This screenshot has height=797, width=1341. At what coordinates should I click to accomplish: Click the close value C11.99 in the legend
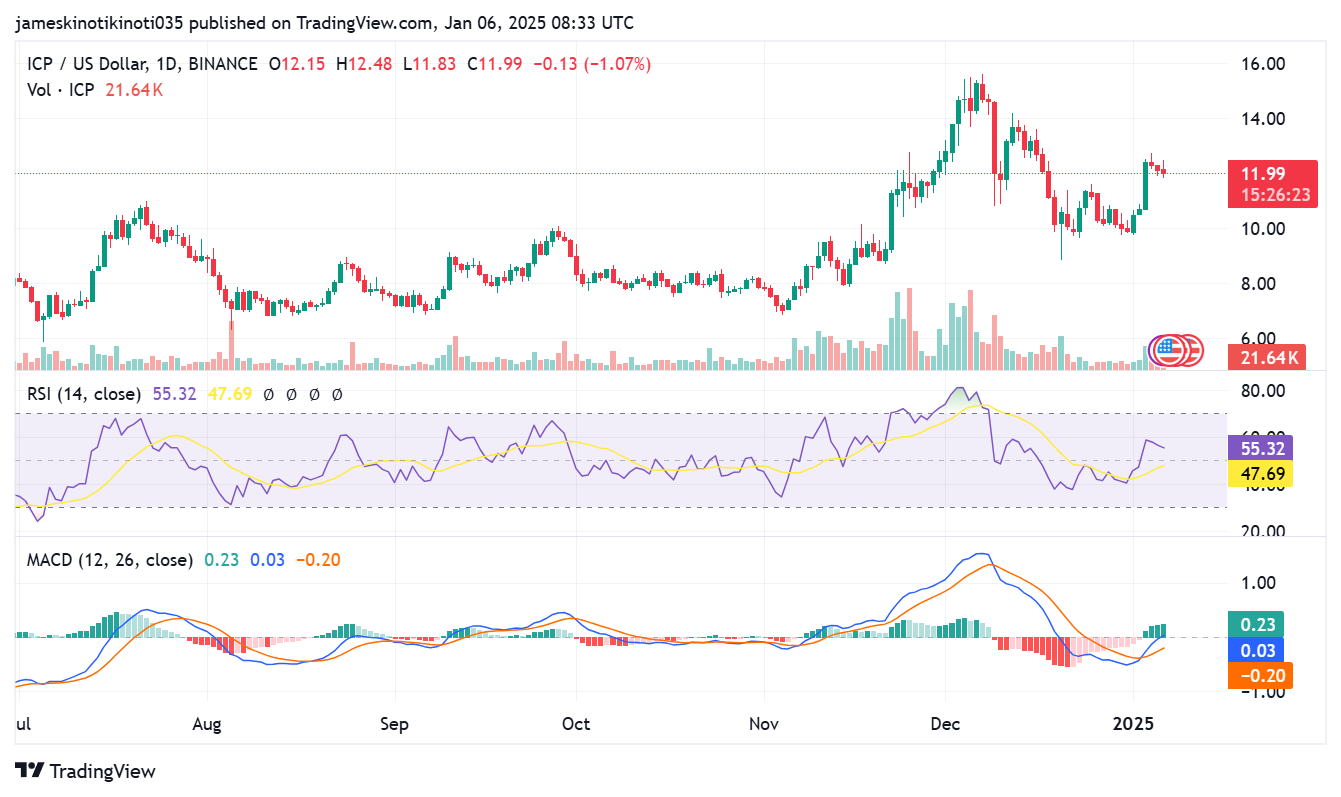coord(495,64)
